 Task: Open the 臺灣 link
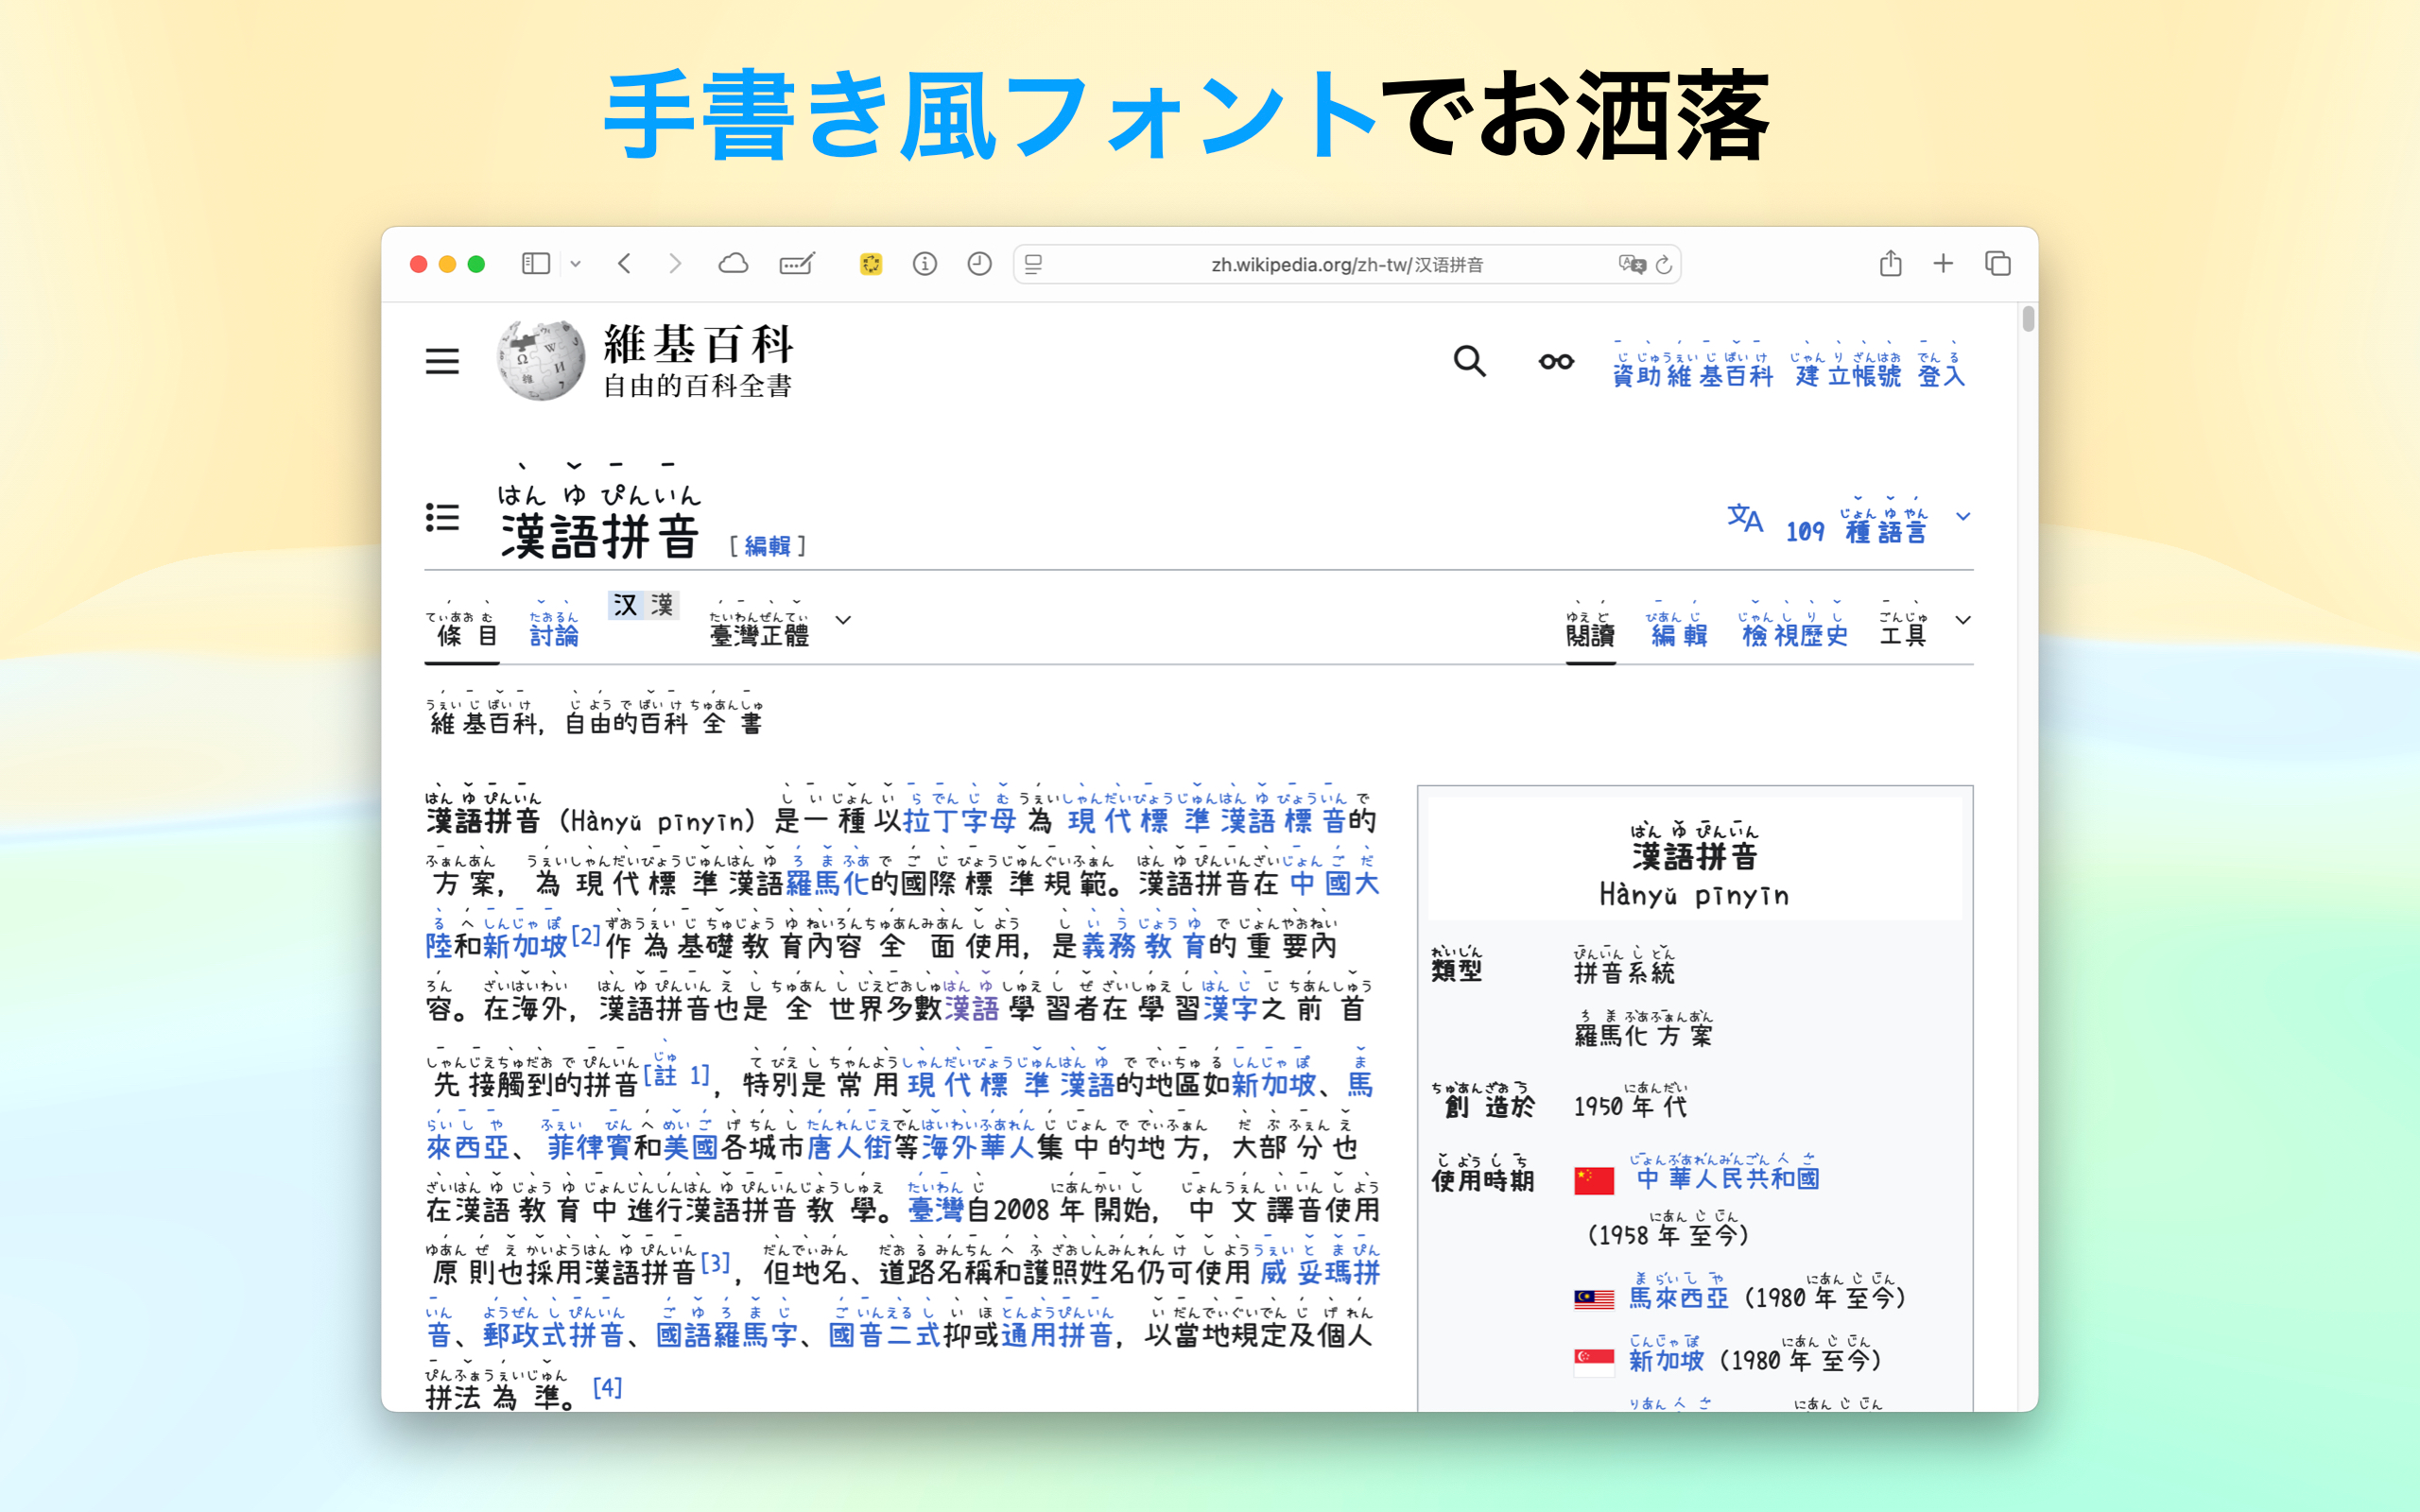(935, 1210)
